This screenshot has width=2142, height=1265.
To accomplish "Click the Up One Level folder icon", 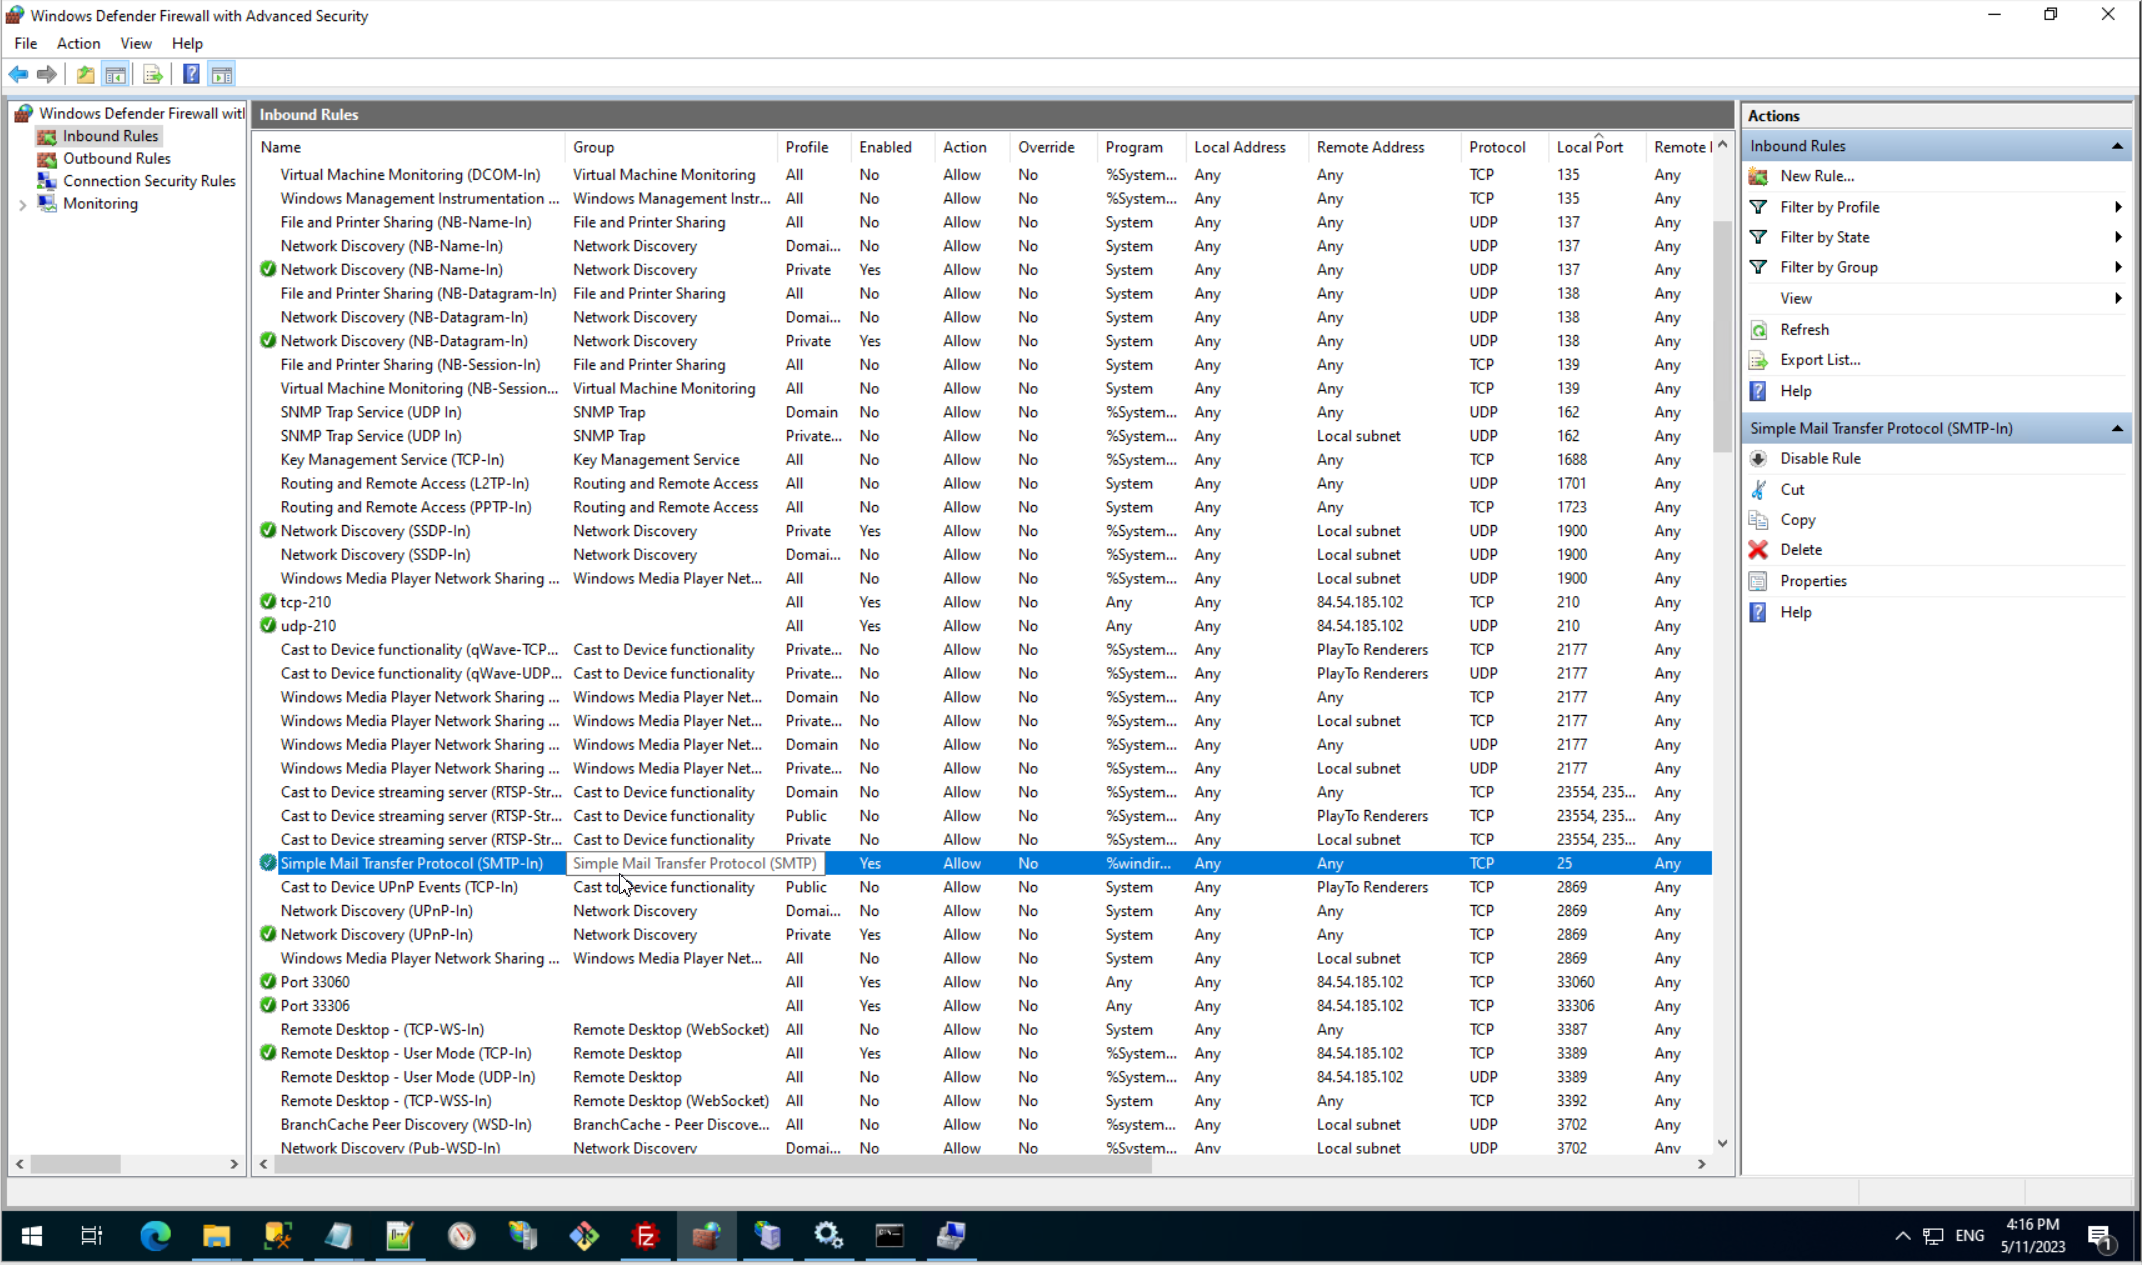I will pyautogui.click(x=86, y=74).
